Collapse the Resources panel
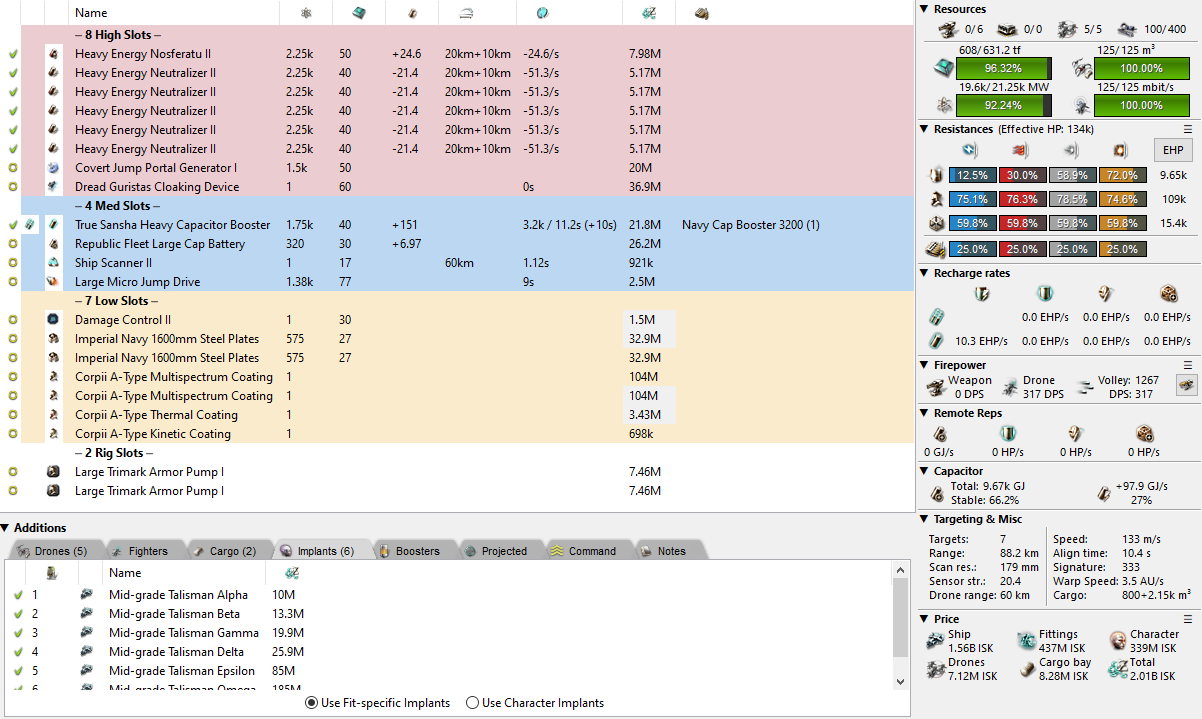Screen dimensions: 1202x719 tap(924, 9)
